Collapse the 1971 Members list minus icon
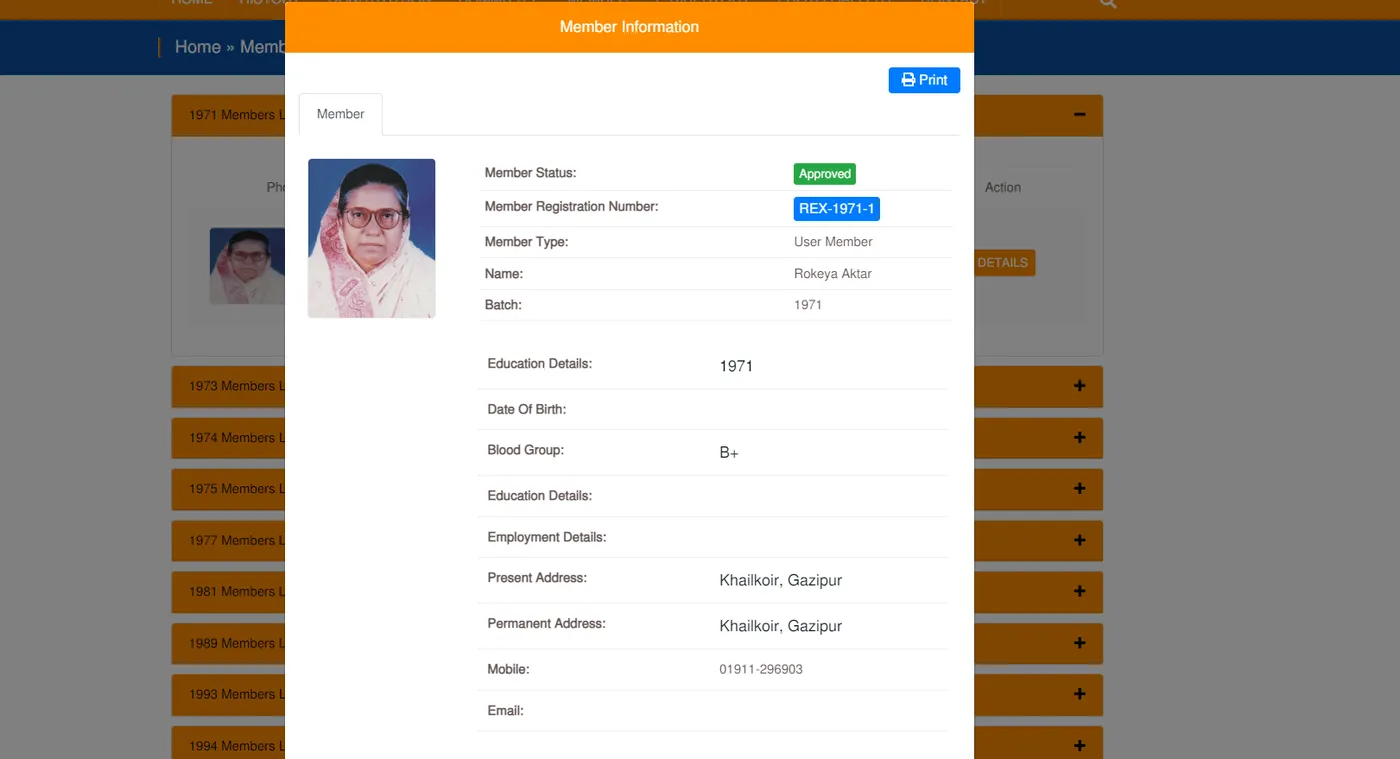 point(1079,115)
